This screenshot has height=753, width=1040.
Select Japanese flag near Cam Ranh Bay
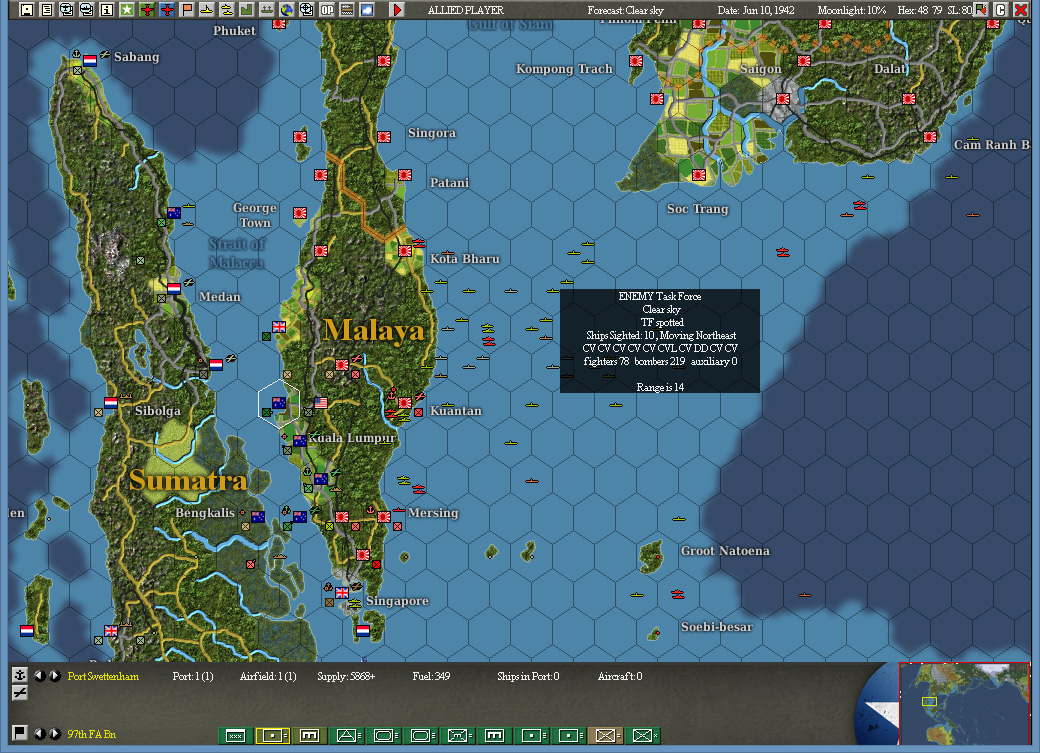point(930,137)
